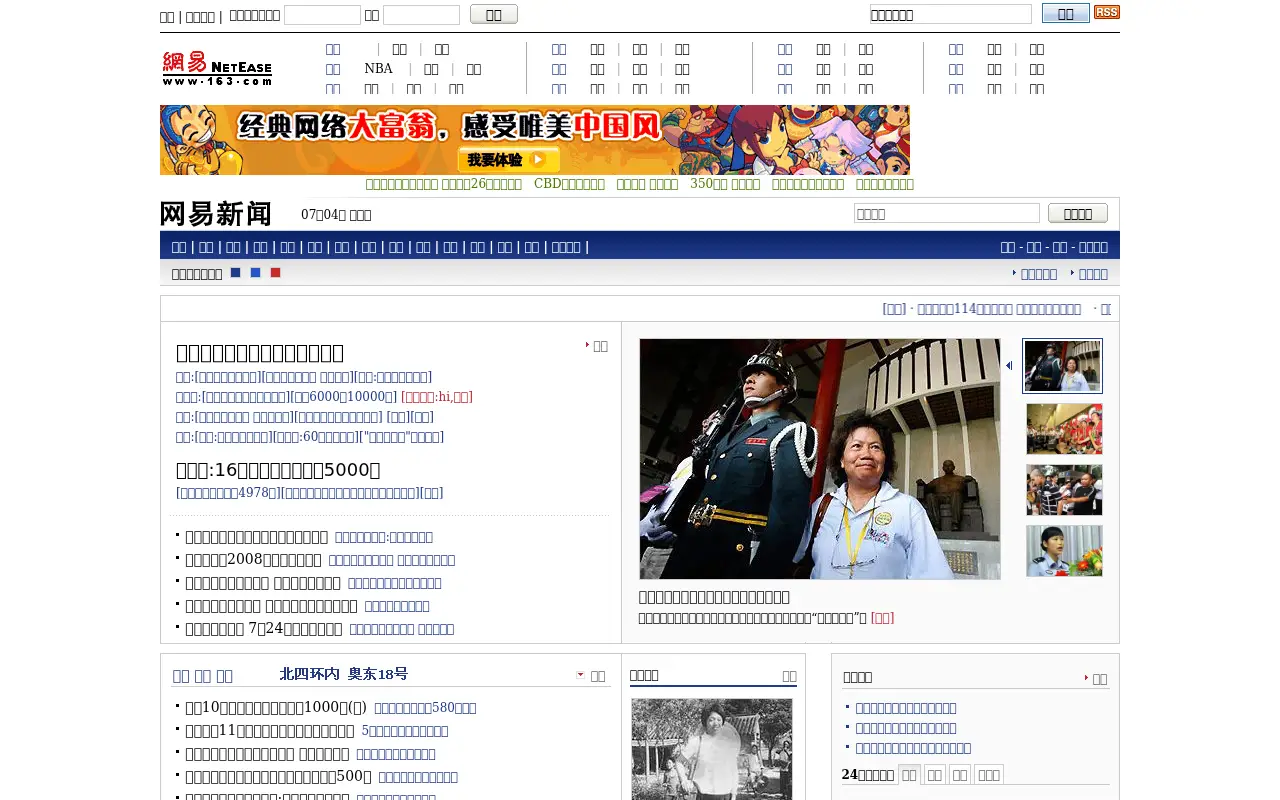Open the 北四环内 奥东18号 link
Image resolution: width=1280 pixels, height=800 pixels.
pyautogui.click(x=344, y=674)
